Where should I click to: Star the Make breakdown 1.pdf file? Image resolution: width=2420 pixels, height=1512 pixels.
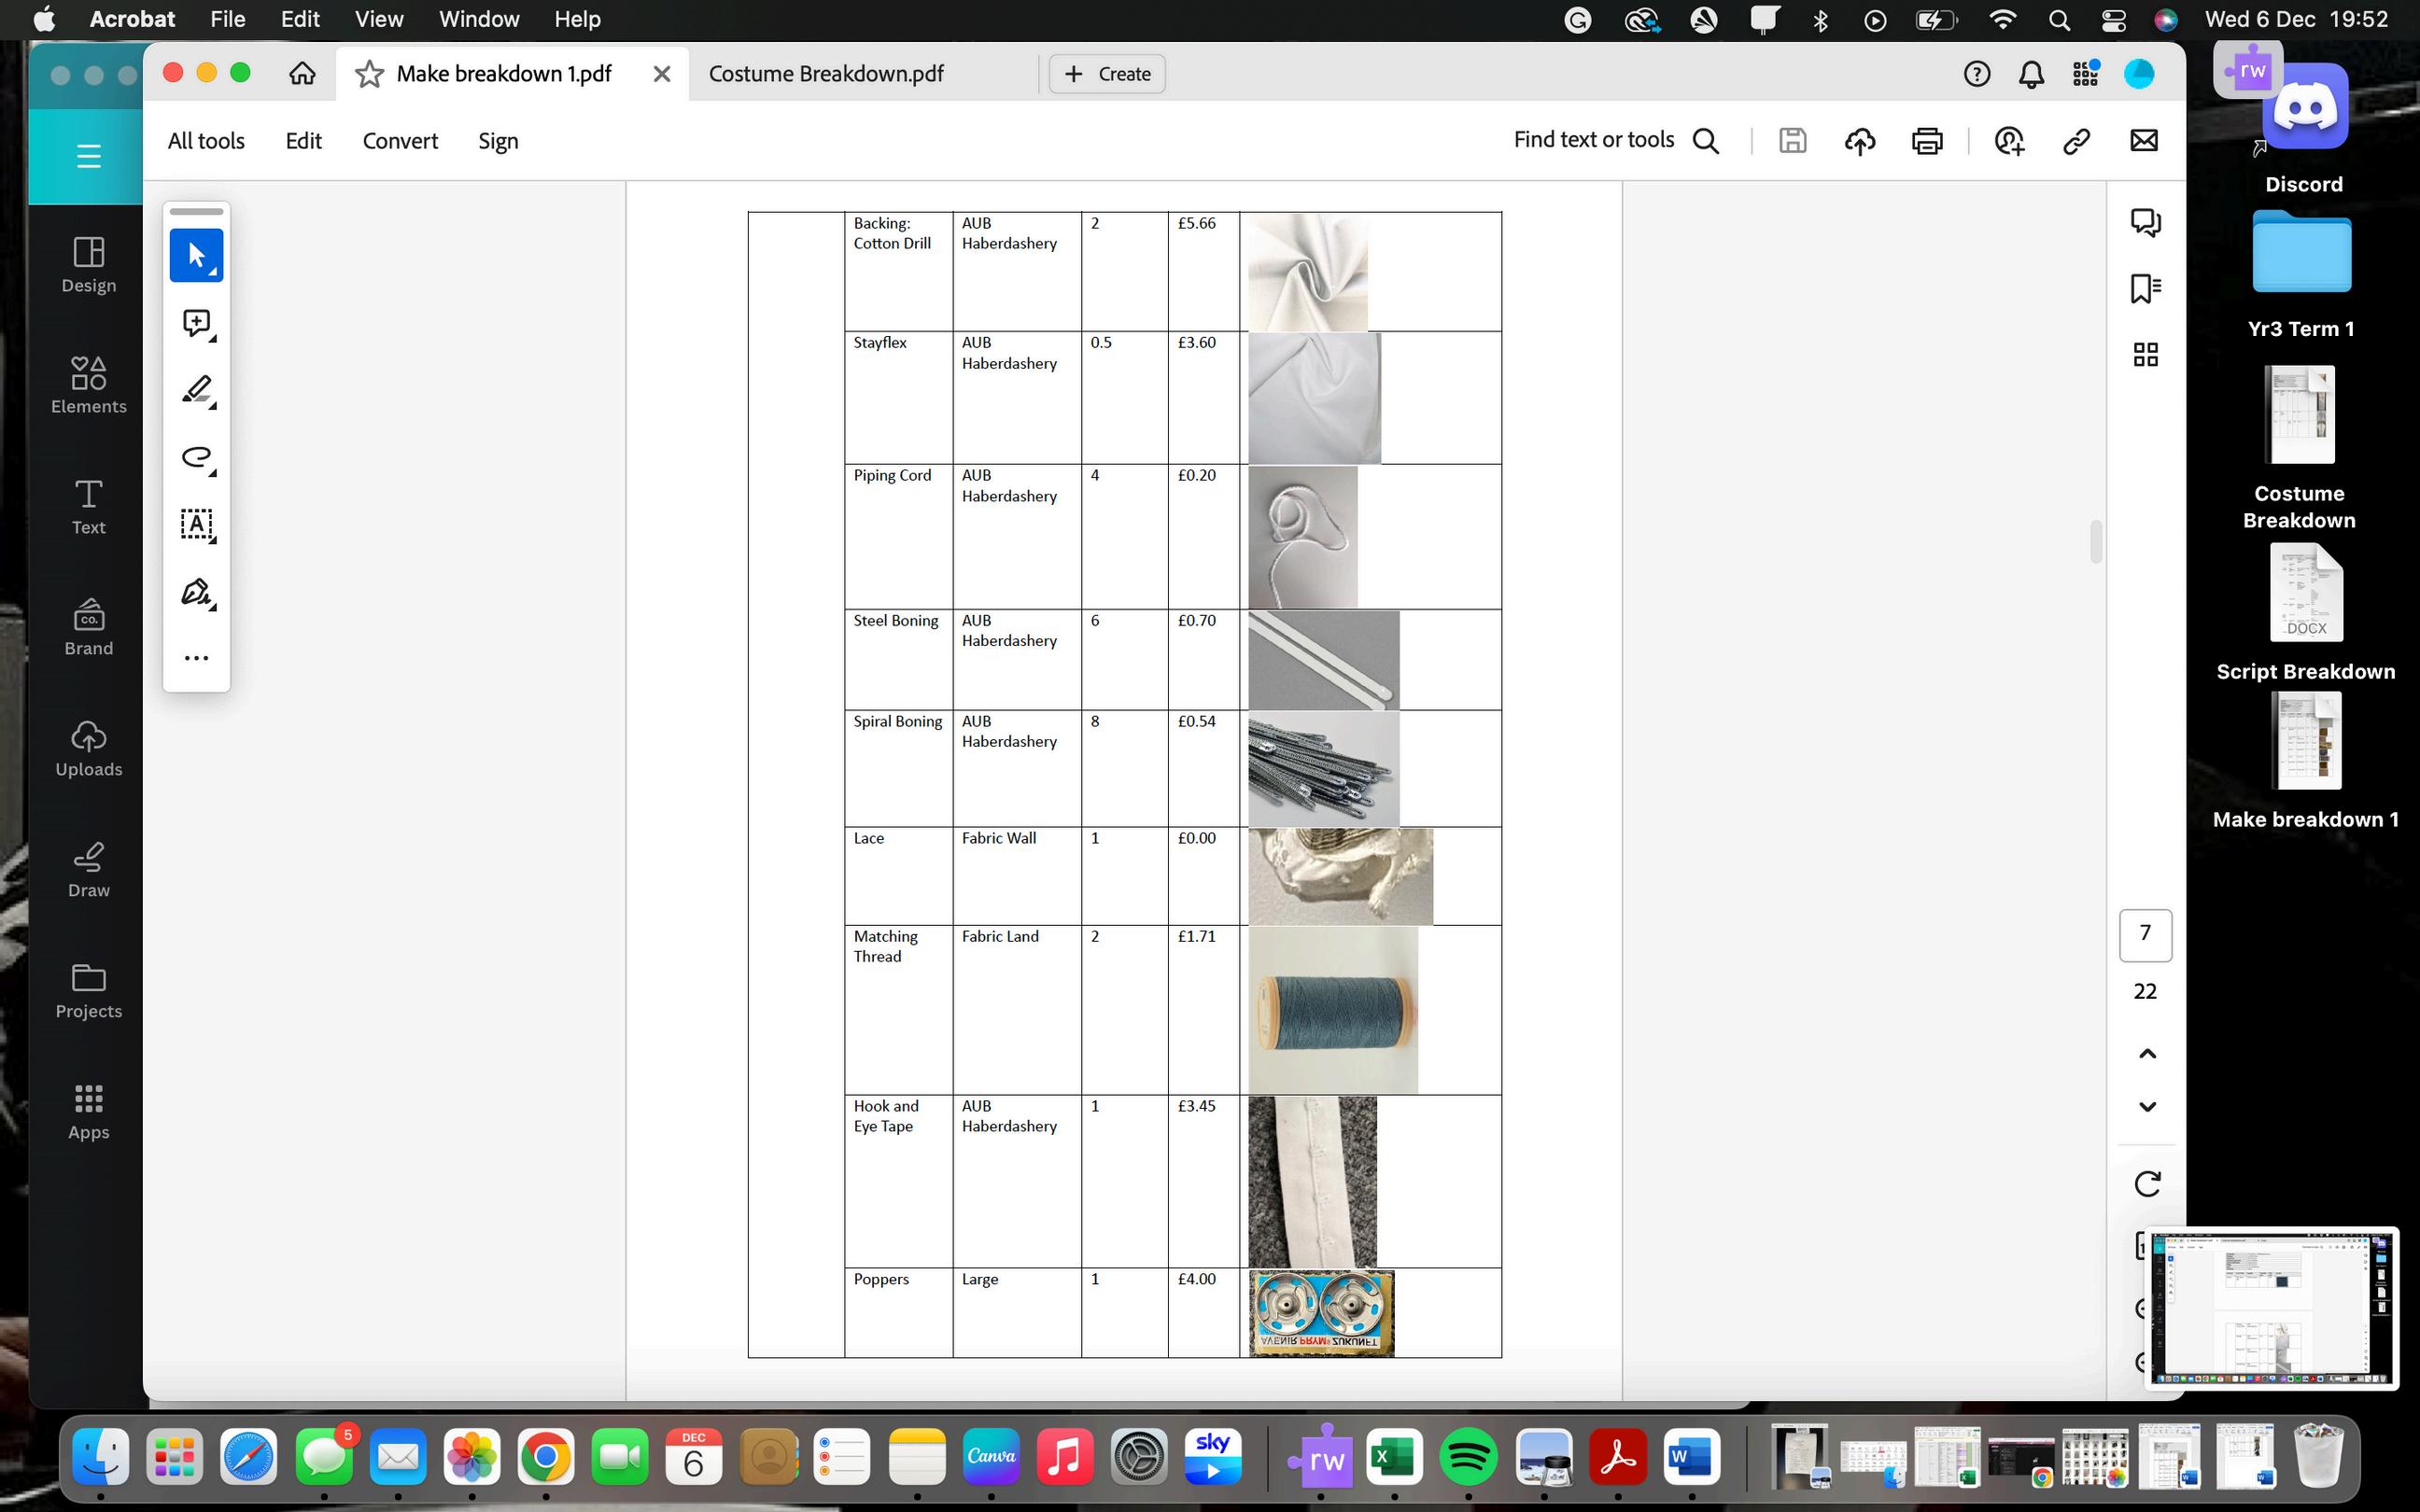[369, 74]
